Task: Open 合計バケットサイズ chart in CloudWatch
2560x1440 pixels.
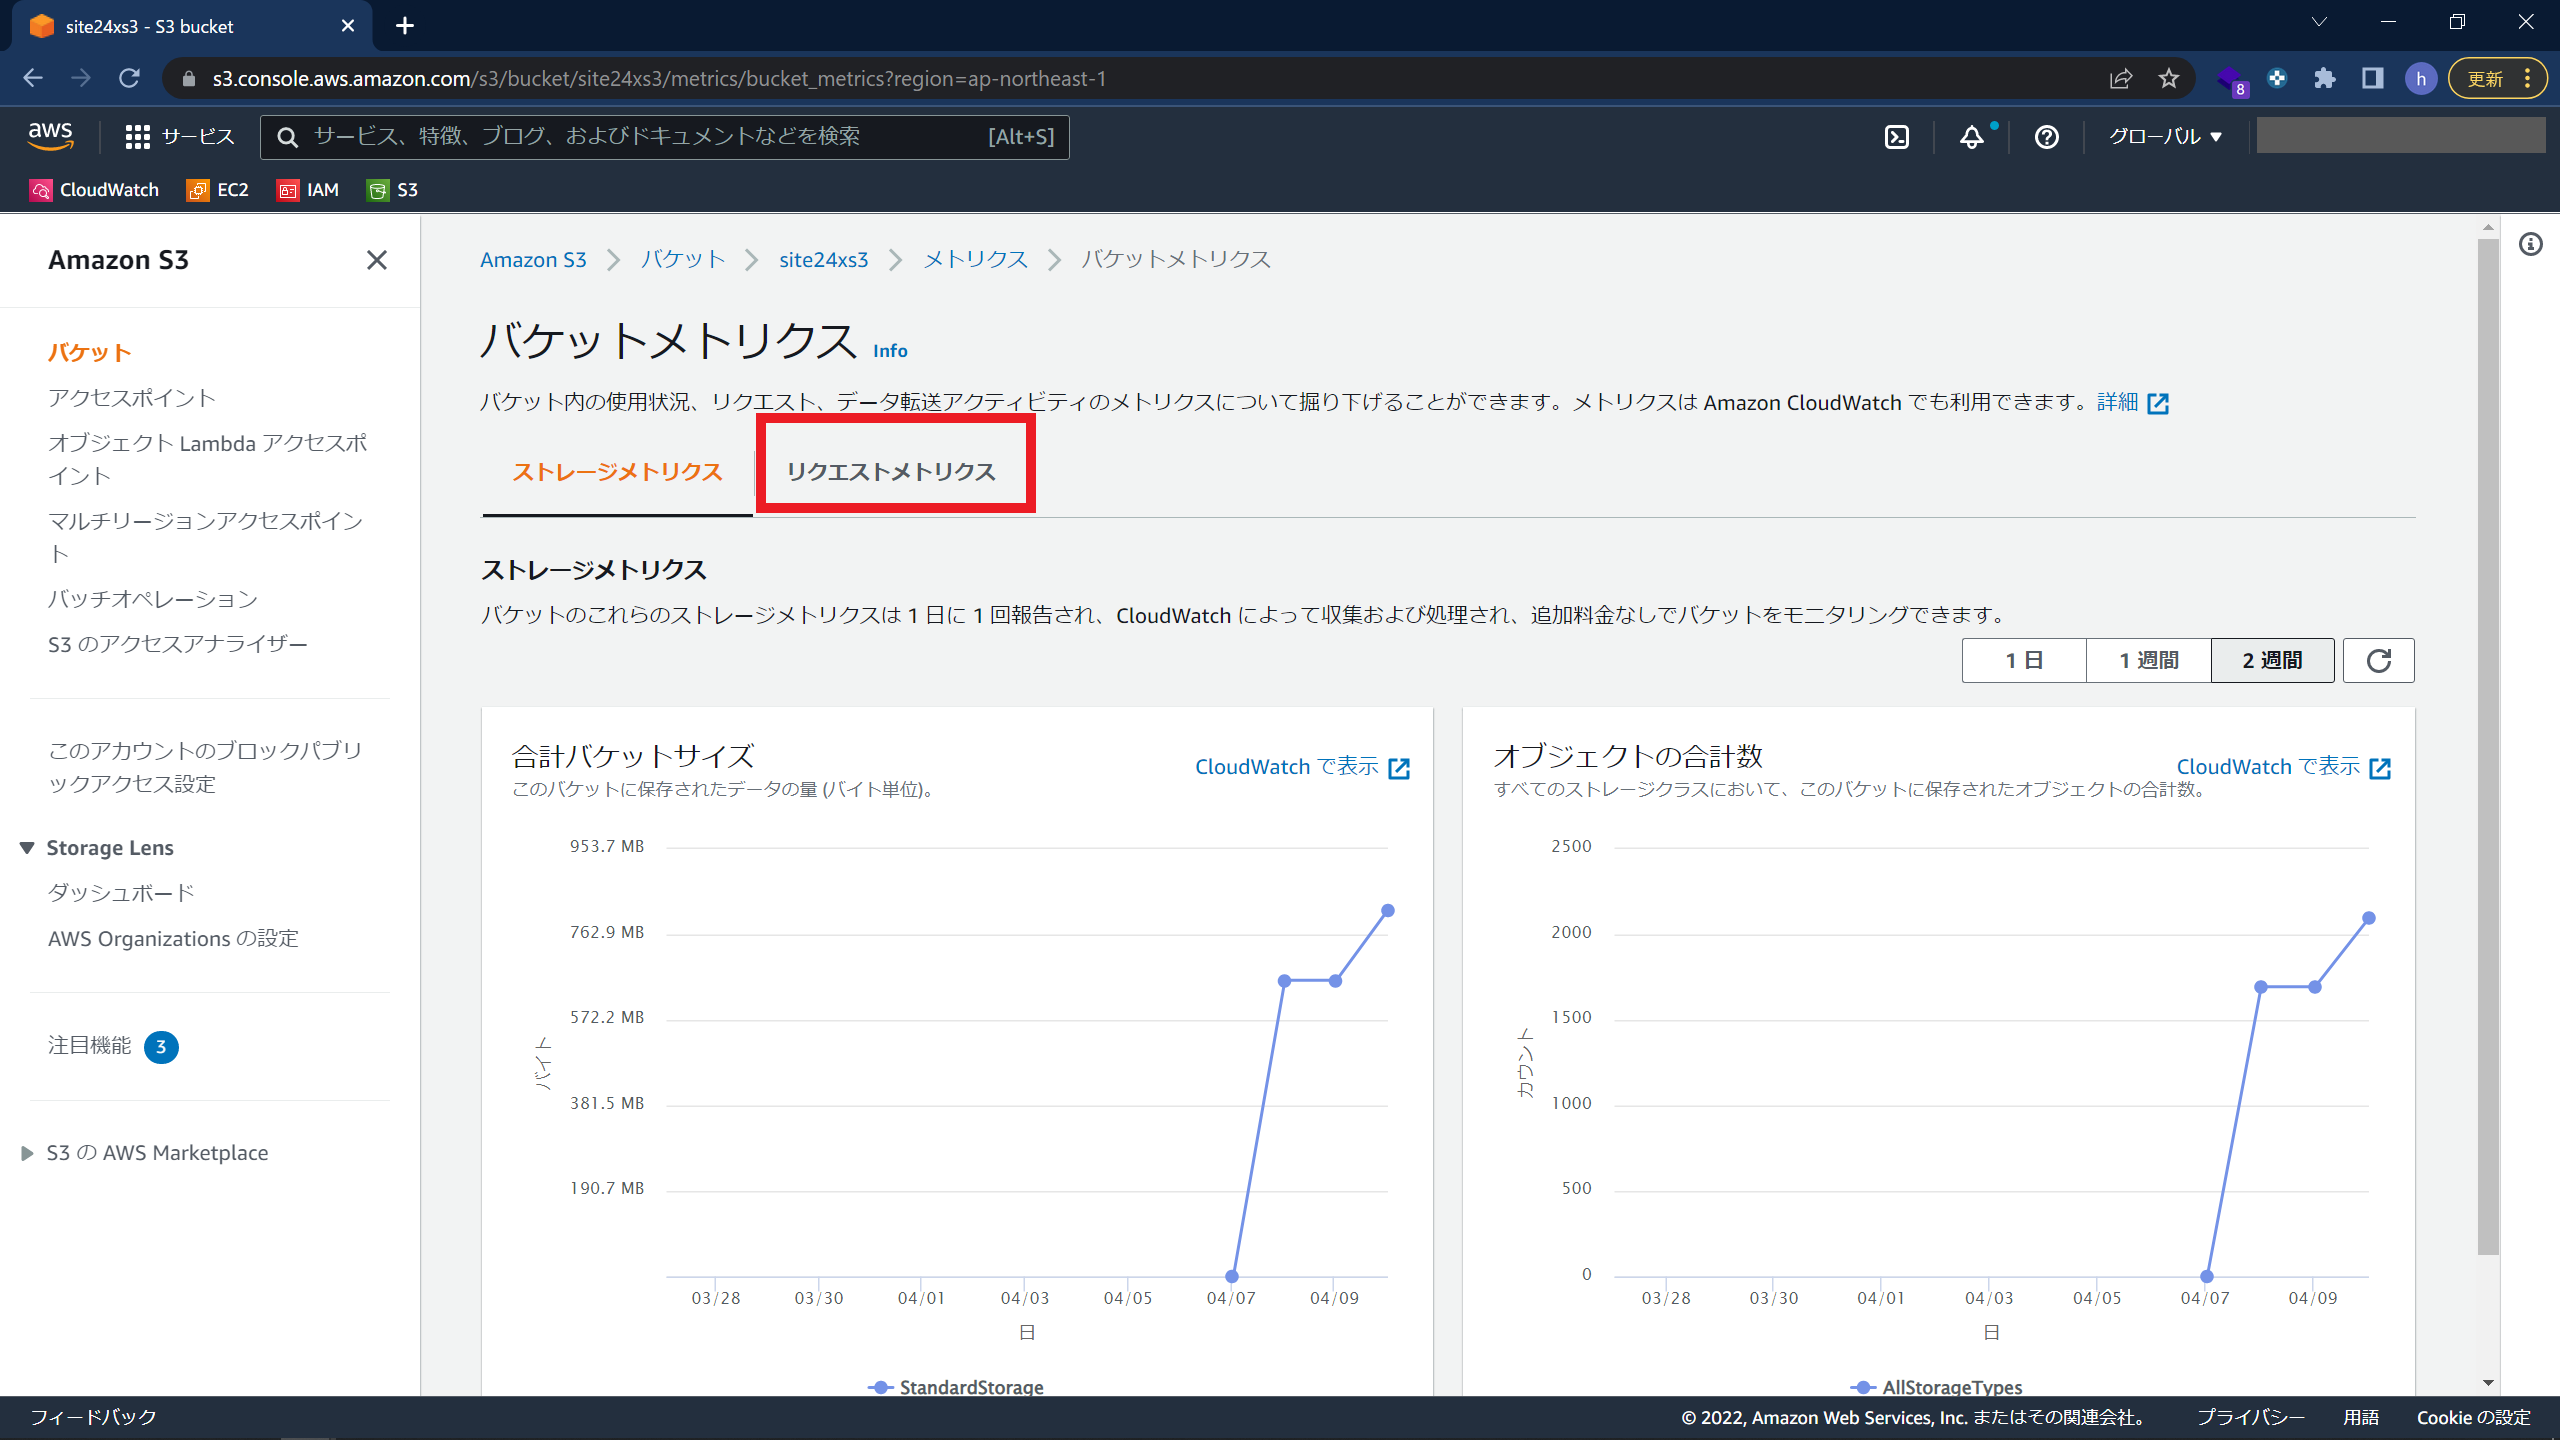Action: click(x=1302, y=767)
